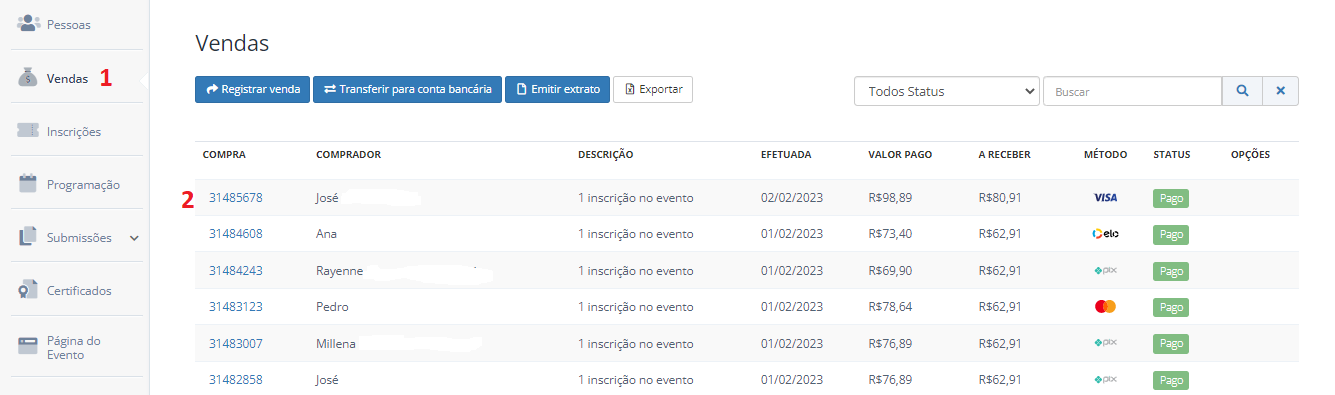The height and width of the screenshot is (395, 1335).
Task: Click the Submissões documents icon
Action: [28, 237]
